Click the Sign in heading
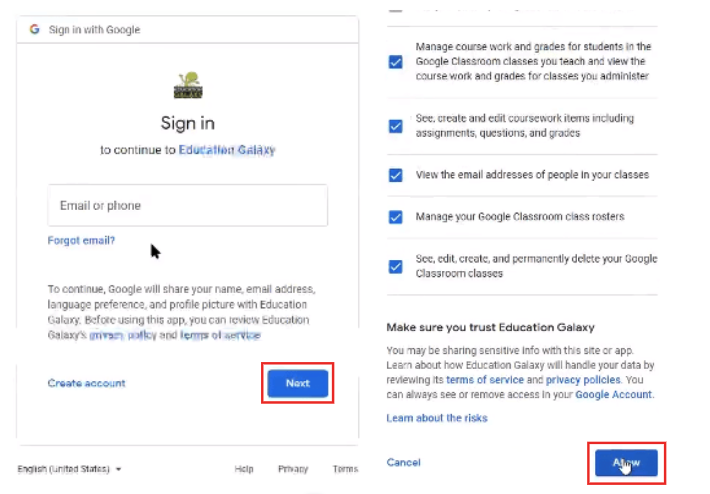 pyautogui.click(x=187, y=123)
